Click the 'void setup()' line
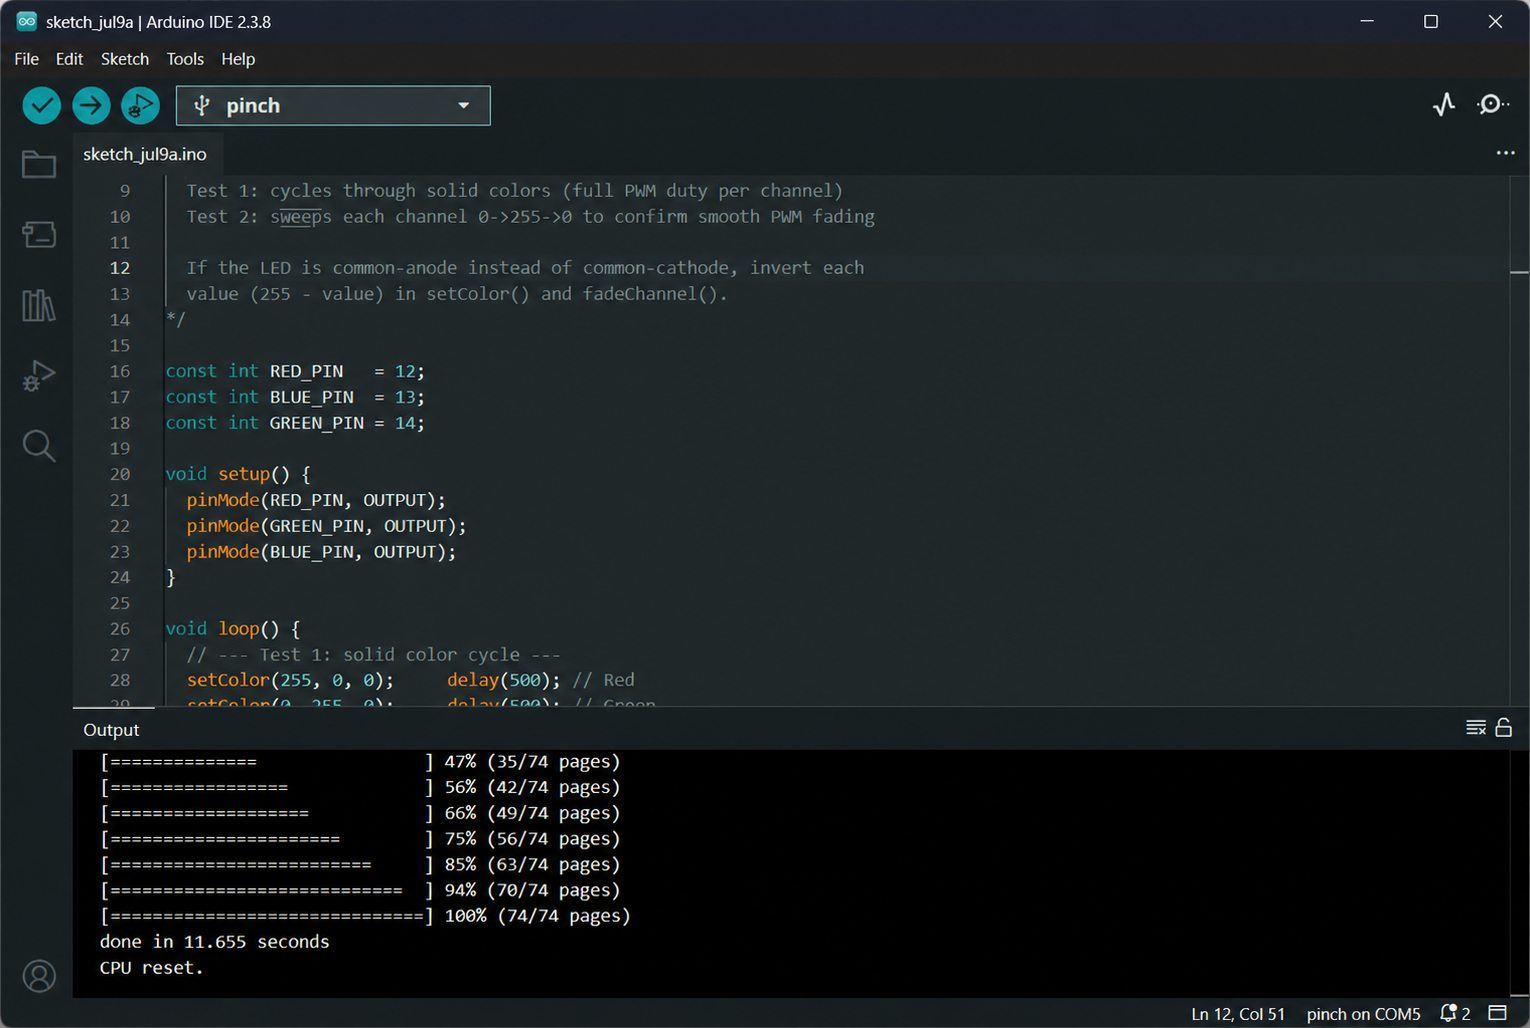 (x=238, y=474)
